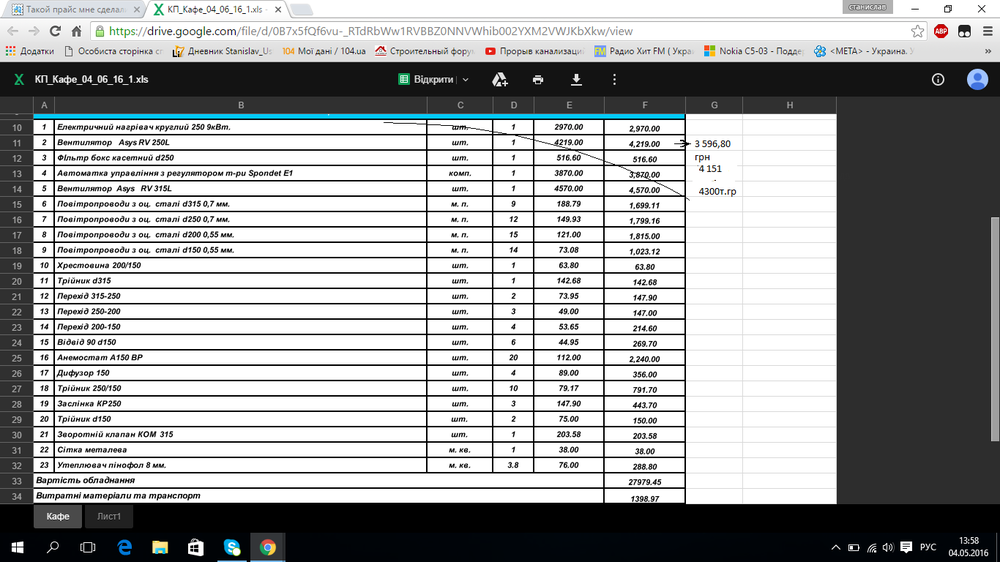This screenshot has height=562, width=1000.
Task: Bookmark this page with star icon
Action: click(917, 31)
